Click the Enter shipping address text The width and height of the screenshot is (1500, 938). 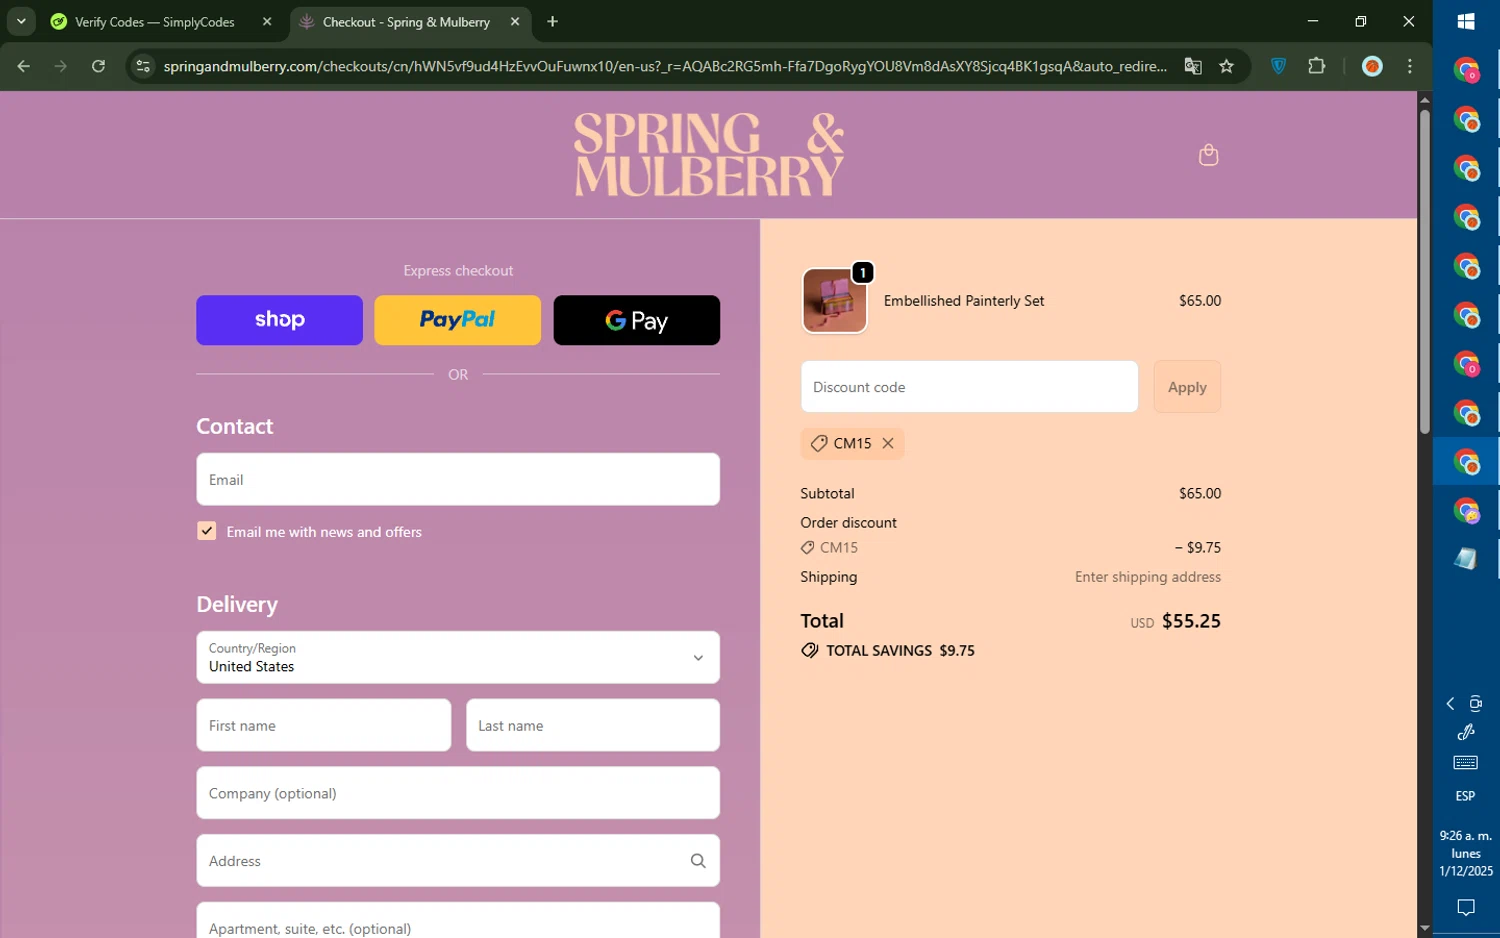1148,577
